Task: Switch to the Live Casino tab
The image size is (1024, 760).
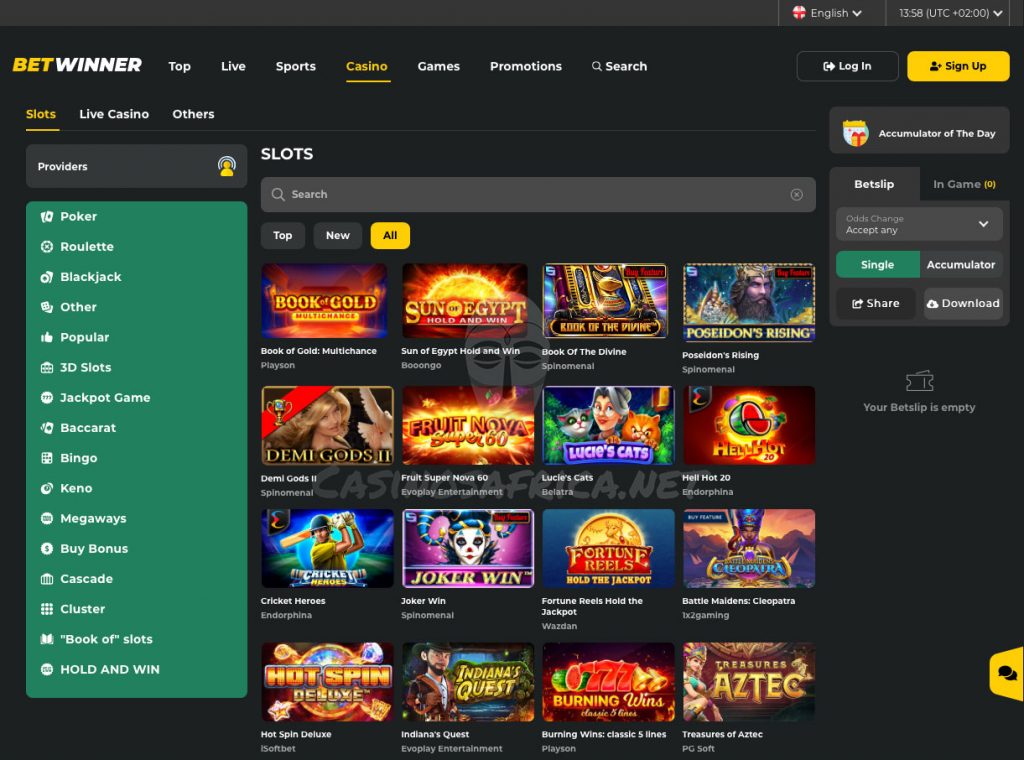Action: point(114,114)
